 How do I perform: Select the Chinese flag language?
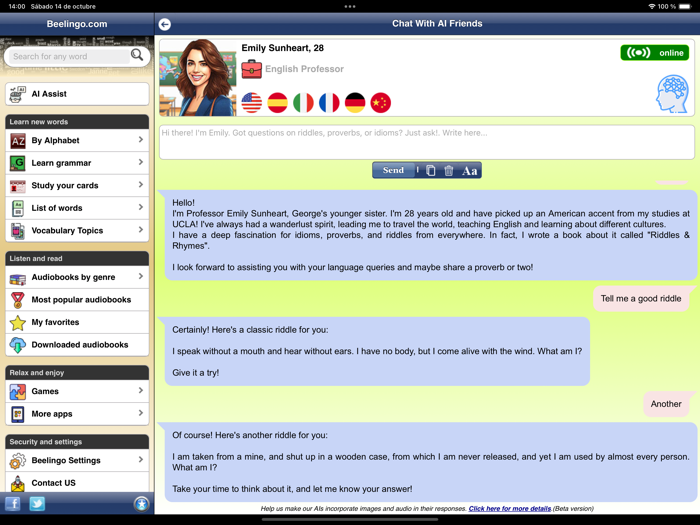pyautogui.click(x=380, y=103)
